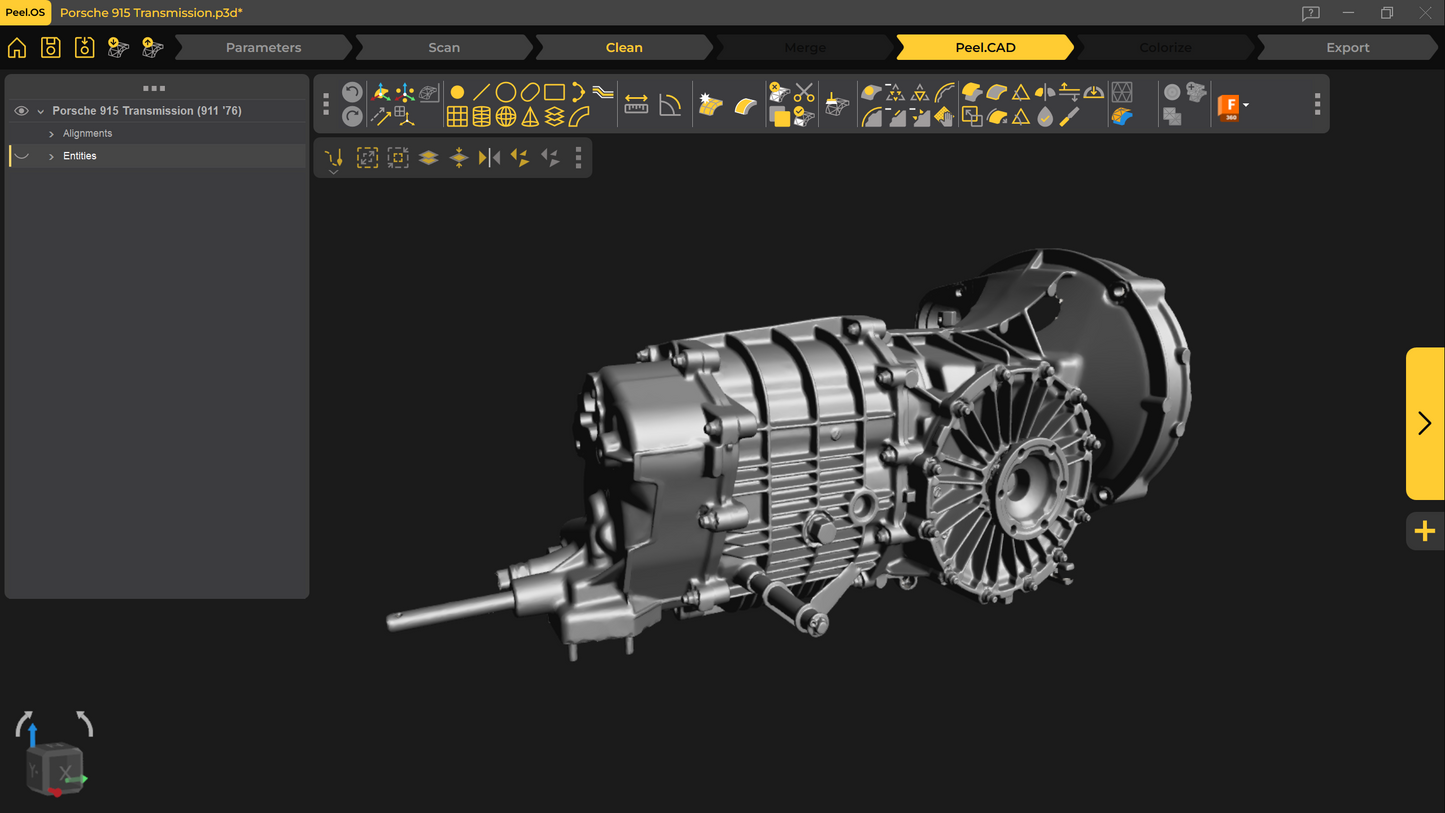Expand the Alignments tree node

click(x=52, y=134)
